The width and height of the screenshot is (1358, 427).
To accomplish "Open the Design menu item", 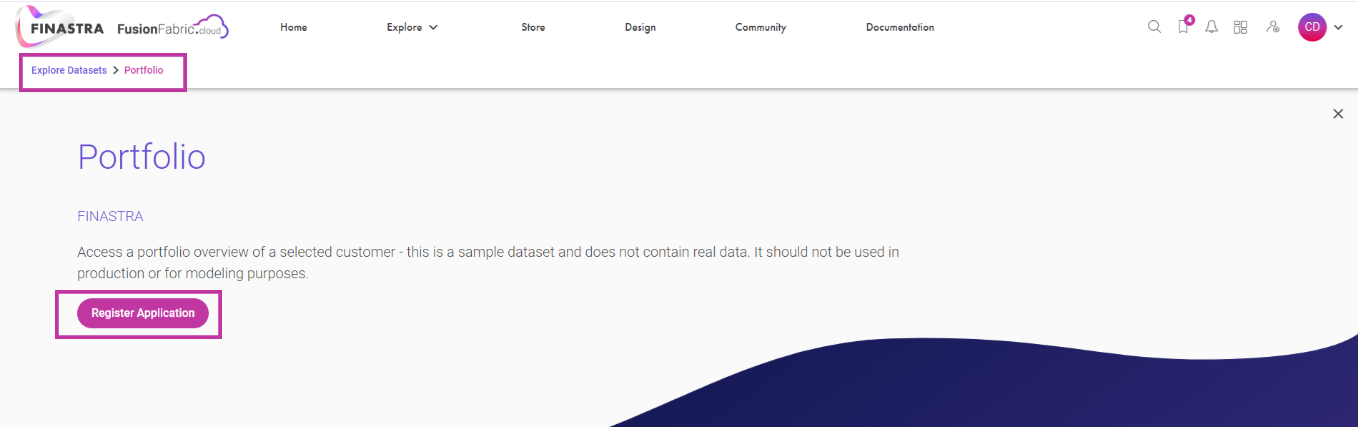I will tap(640, 27).
